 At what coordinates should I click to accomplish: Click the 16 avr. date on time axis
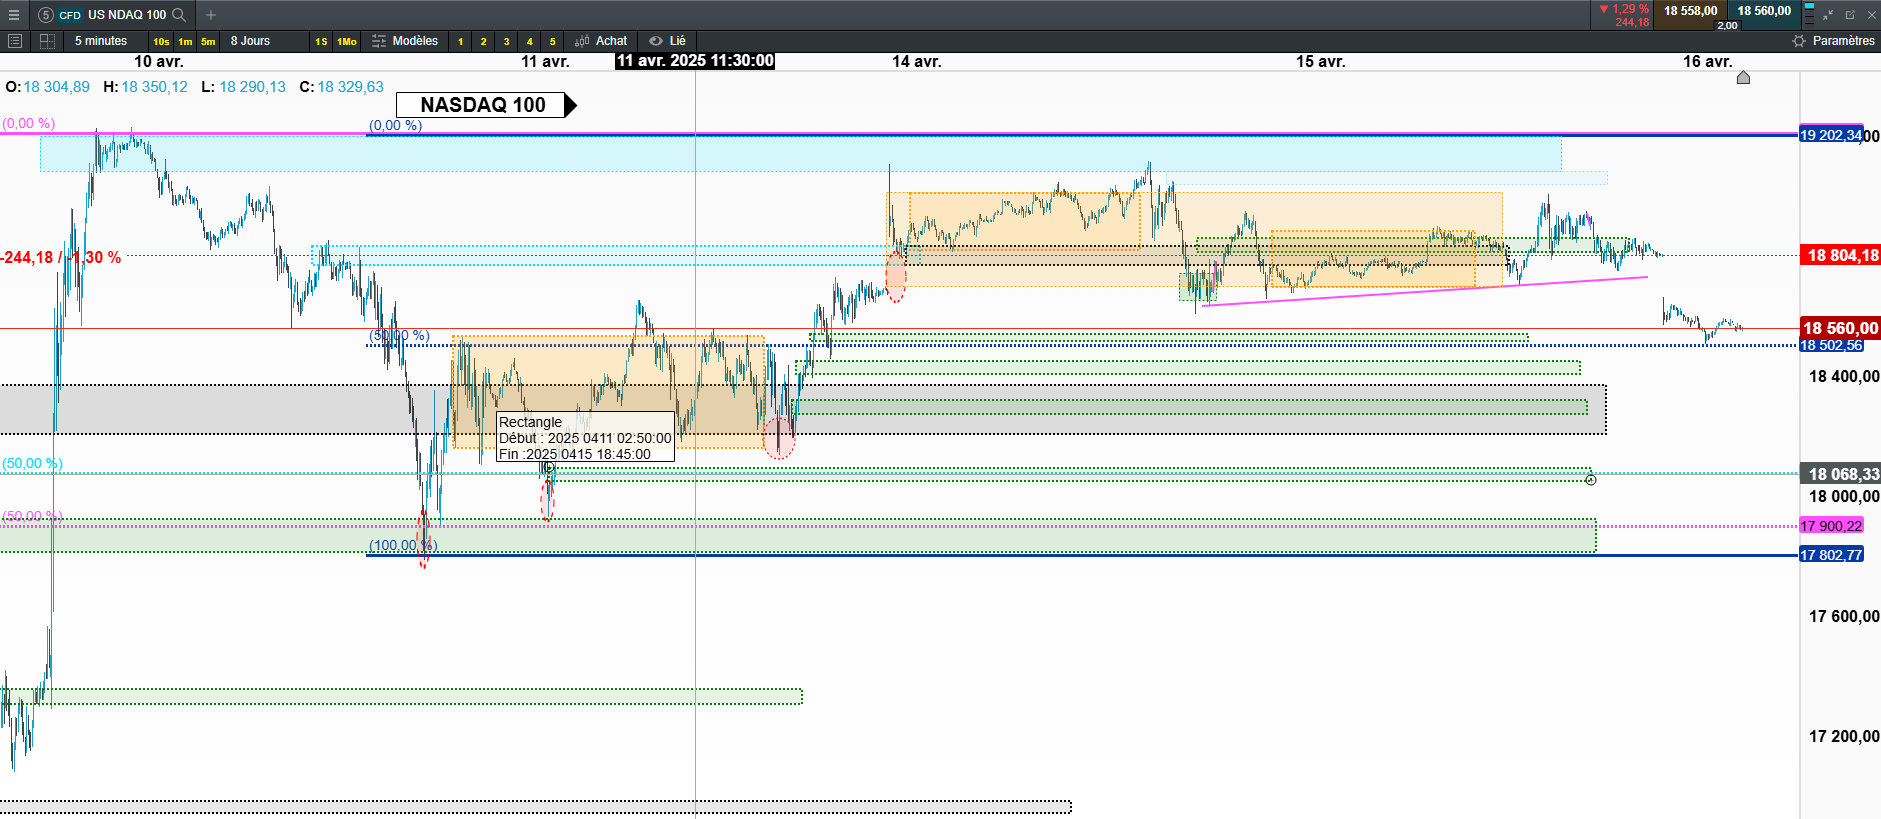point(1708,62)
